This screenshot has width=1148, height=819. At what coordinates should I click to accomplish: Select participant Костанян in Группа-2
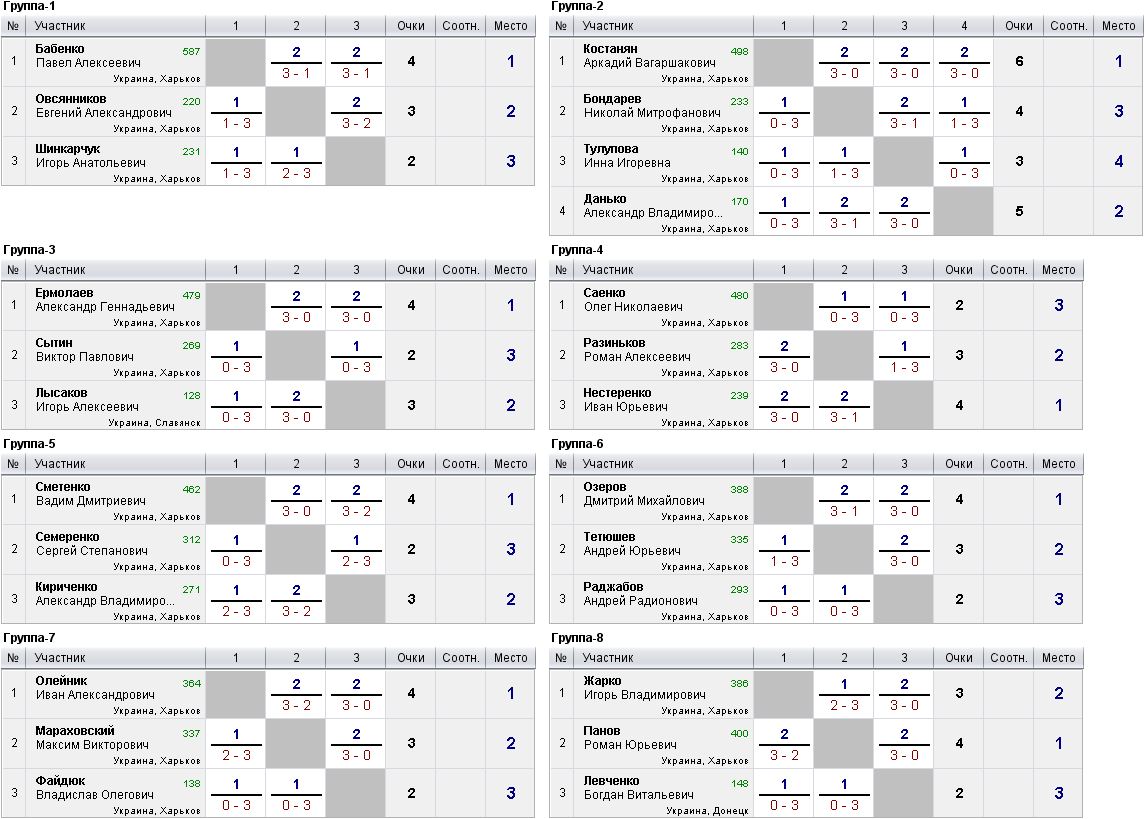tap(610, 49)
